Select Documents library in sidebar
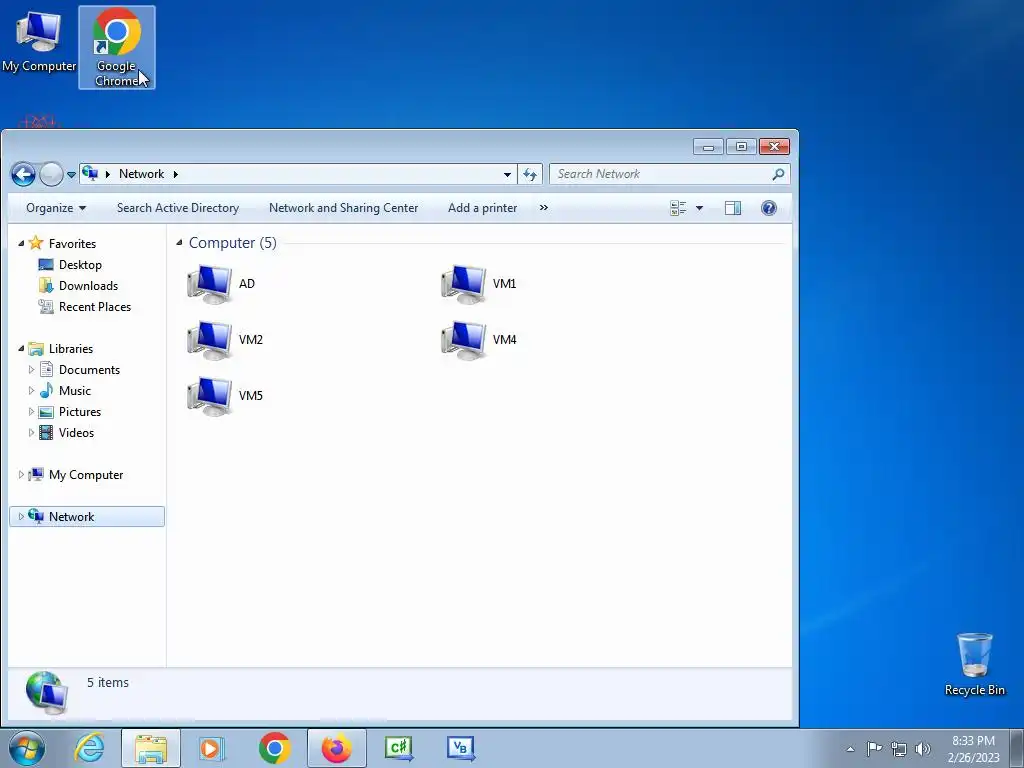Screen dimensions: 1024x768 click(89, 370)
